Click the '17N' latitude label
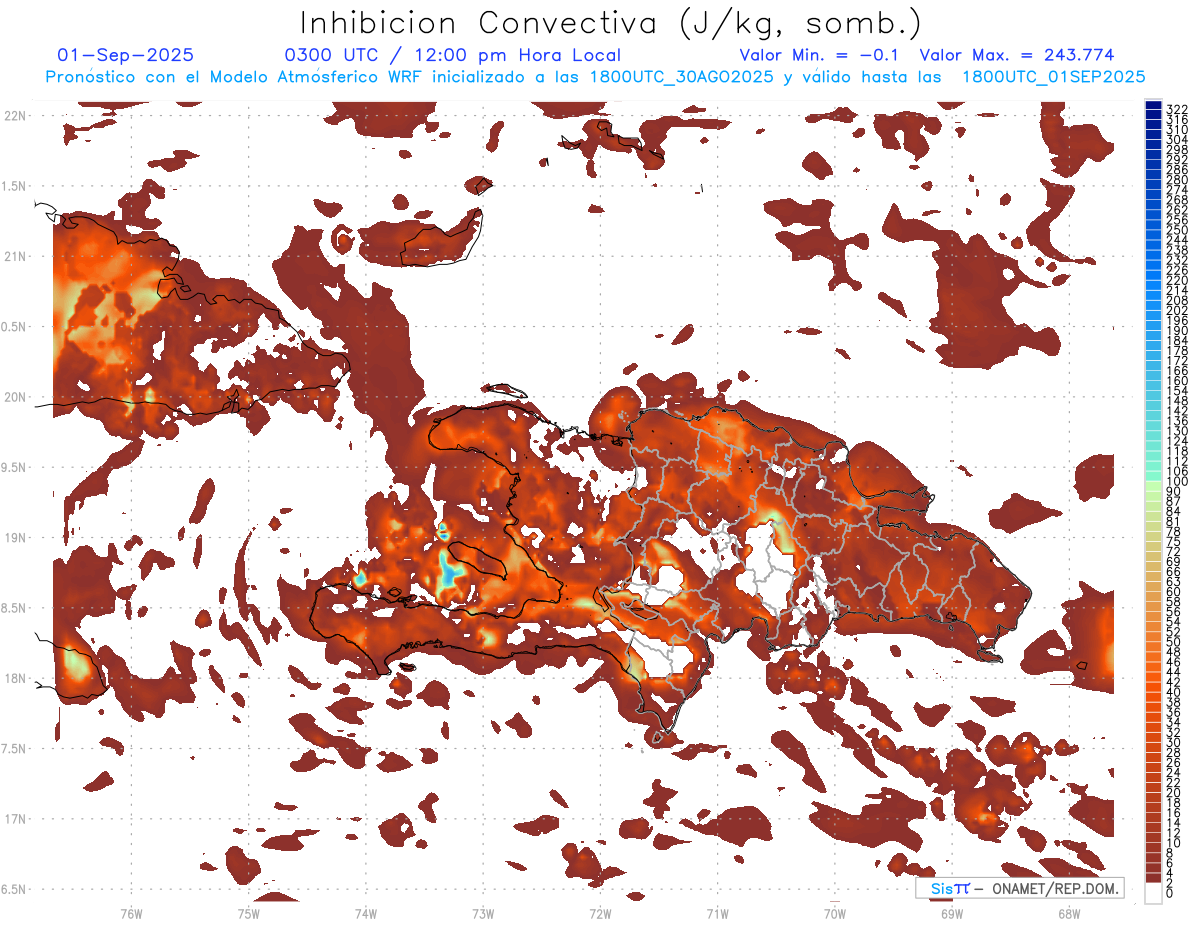Screen dimensions: 1200x927 [x=15, y=819]
